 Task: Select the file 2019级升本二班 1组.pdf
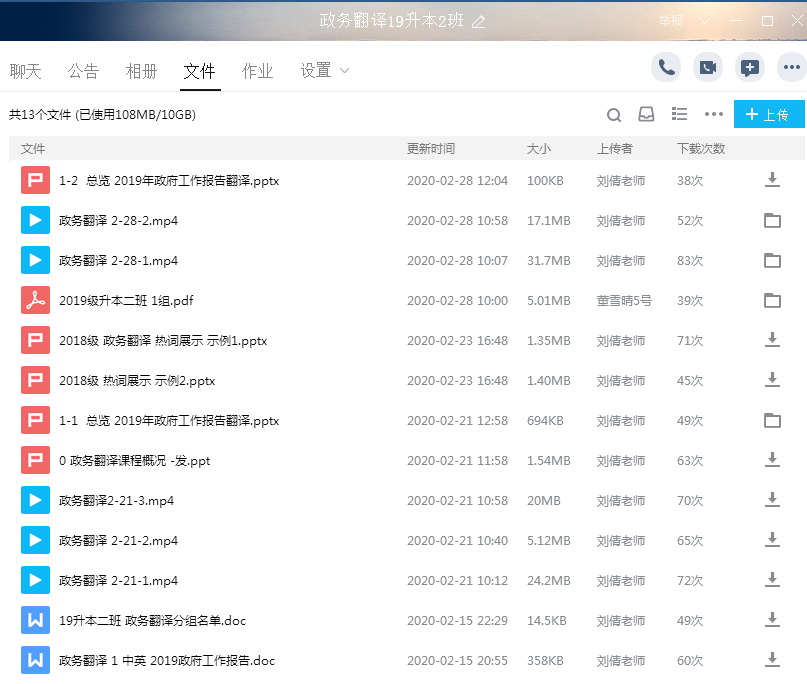pos(125,300)
